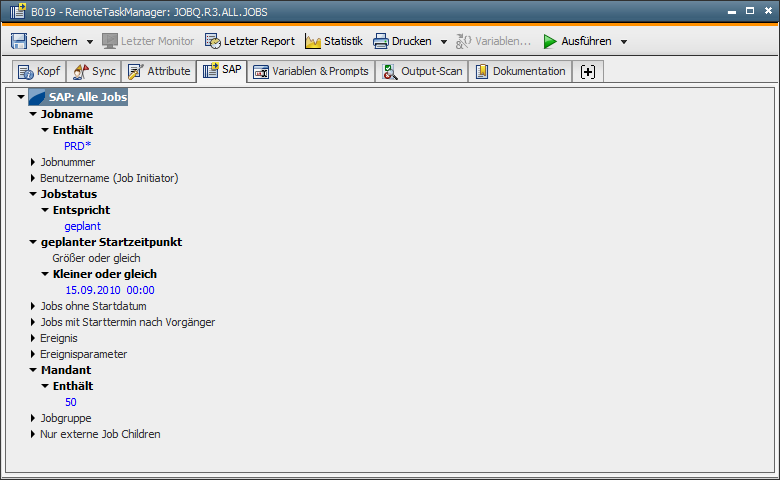The height and width of the screenshot is (480, 780).
Task: Collapse Kleiner oder gleich node
Action: click(45, 274)
